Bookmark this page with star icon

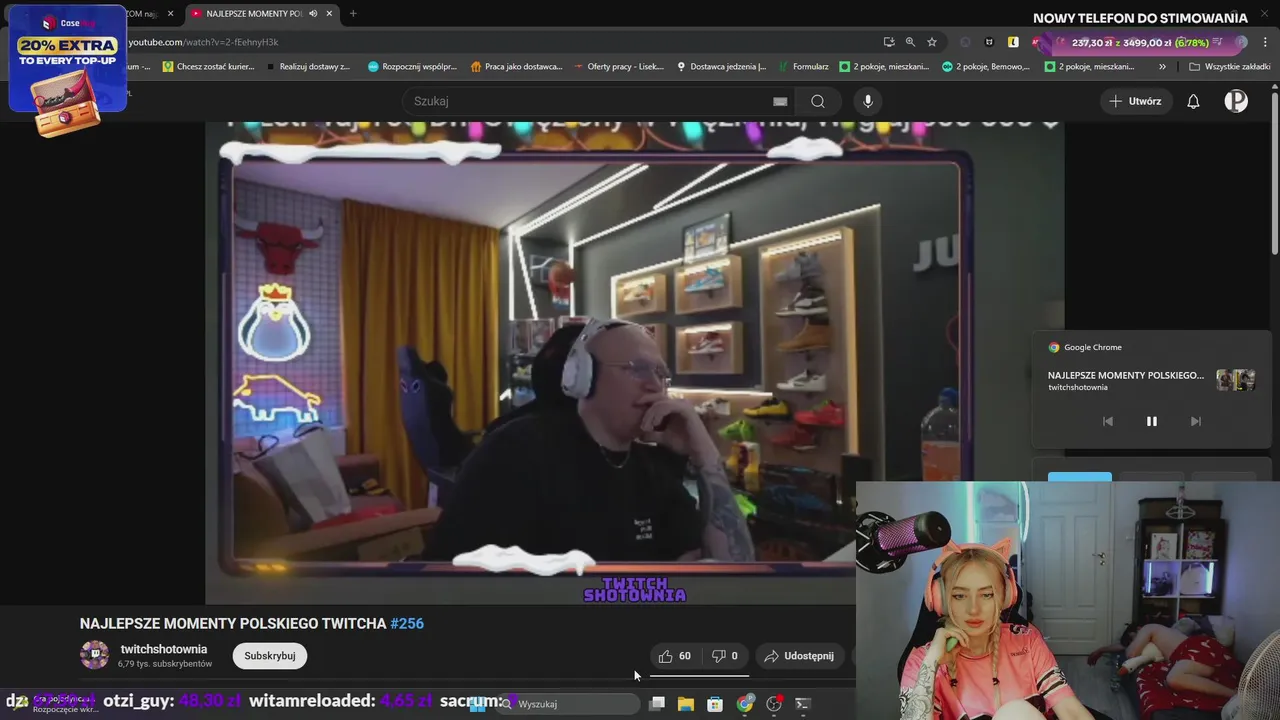point(932,42)
